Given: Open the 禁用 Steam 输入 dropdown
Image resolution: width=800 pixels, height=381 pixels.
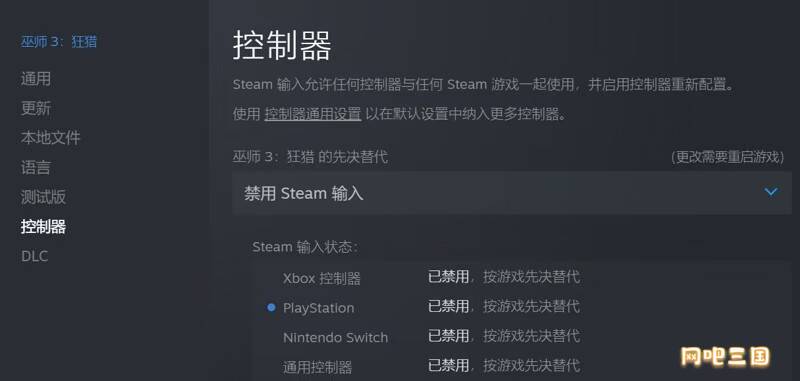Looking at the screenshot, I should [x=511, y=193].
